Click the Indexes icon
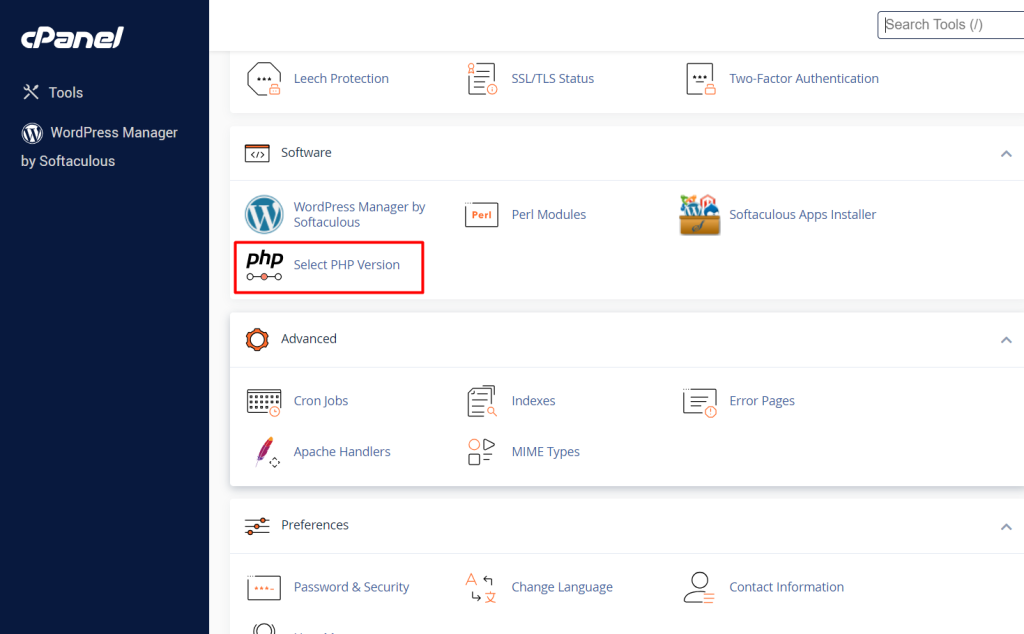1024x634 pixels. click(x=482, y=401)
